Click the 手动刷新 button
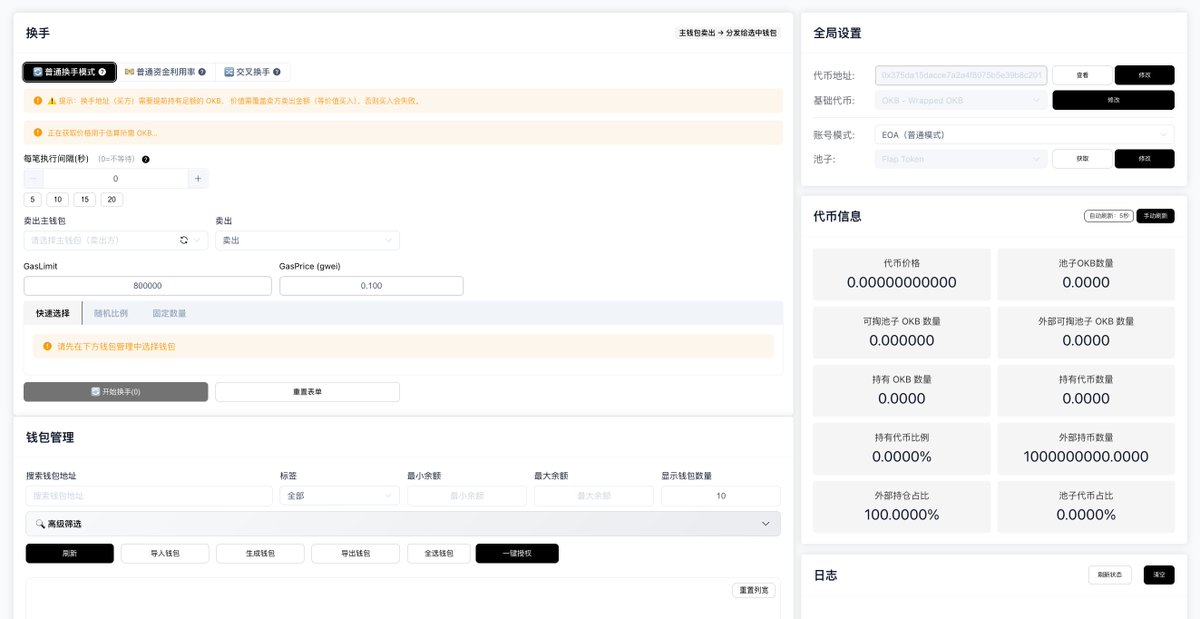The image size is (1200, 619). [1156, 216]
